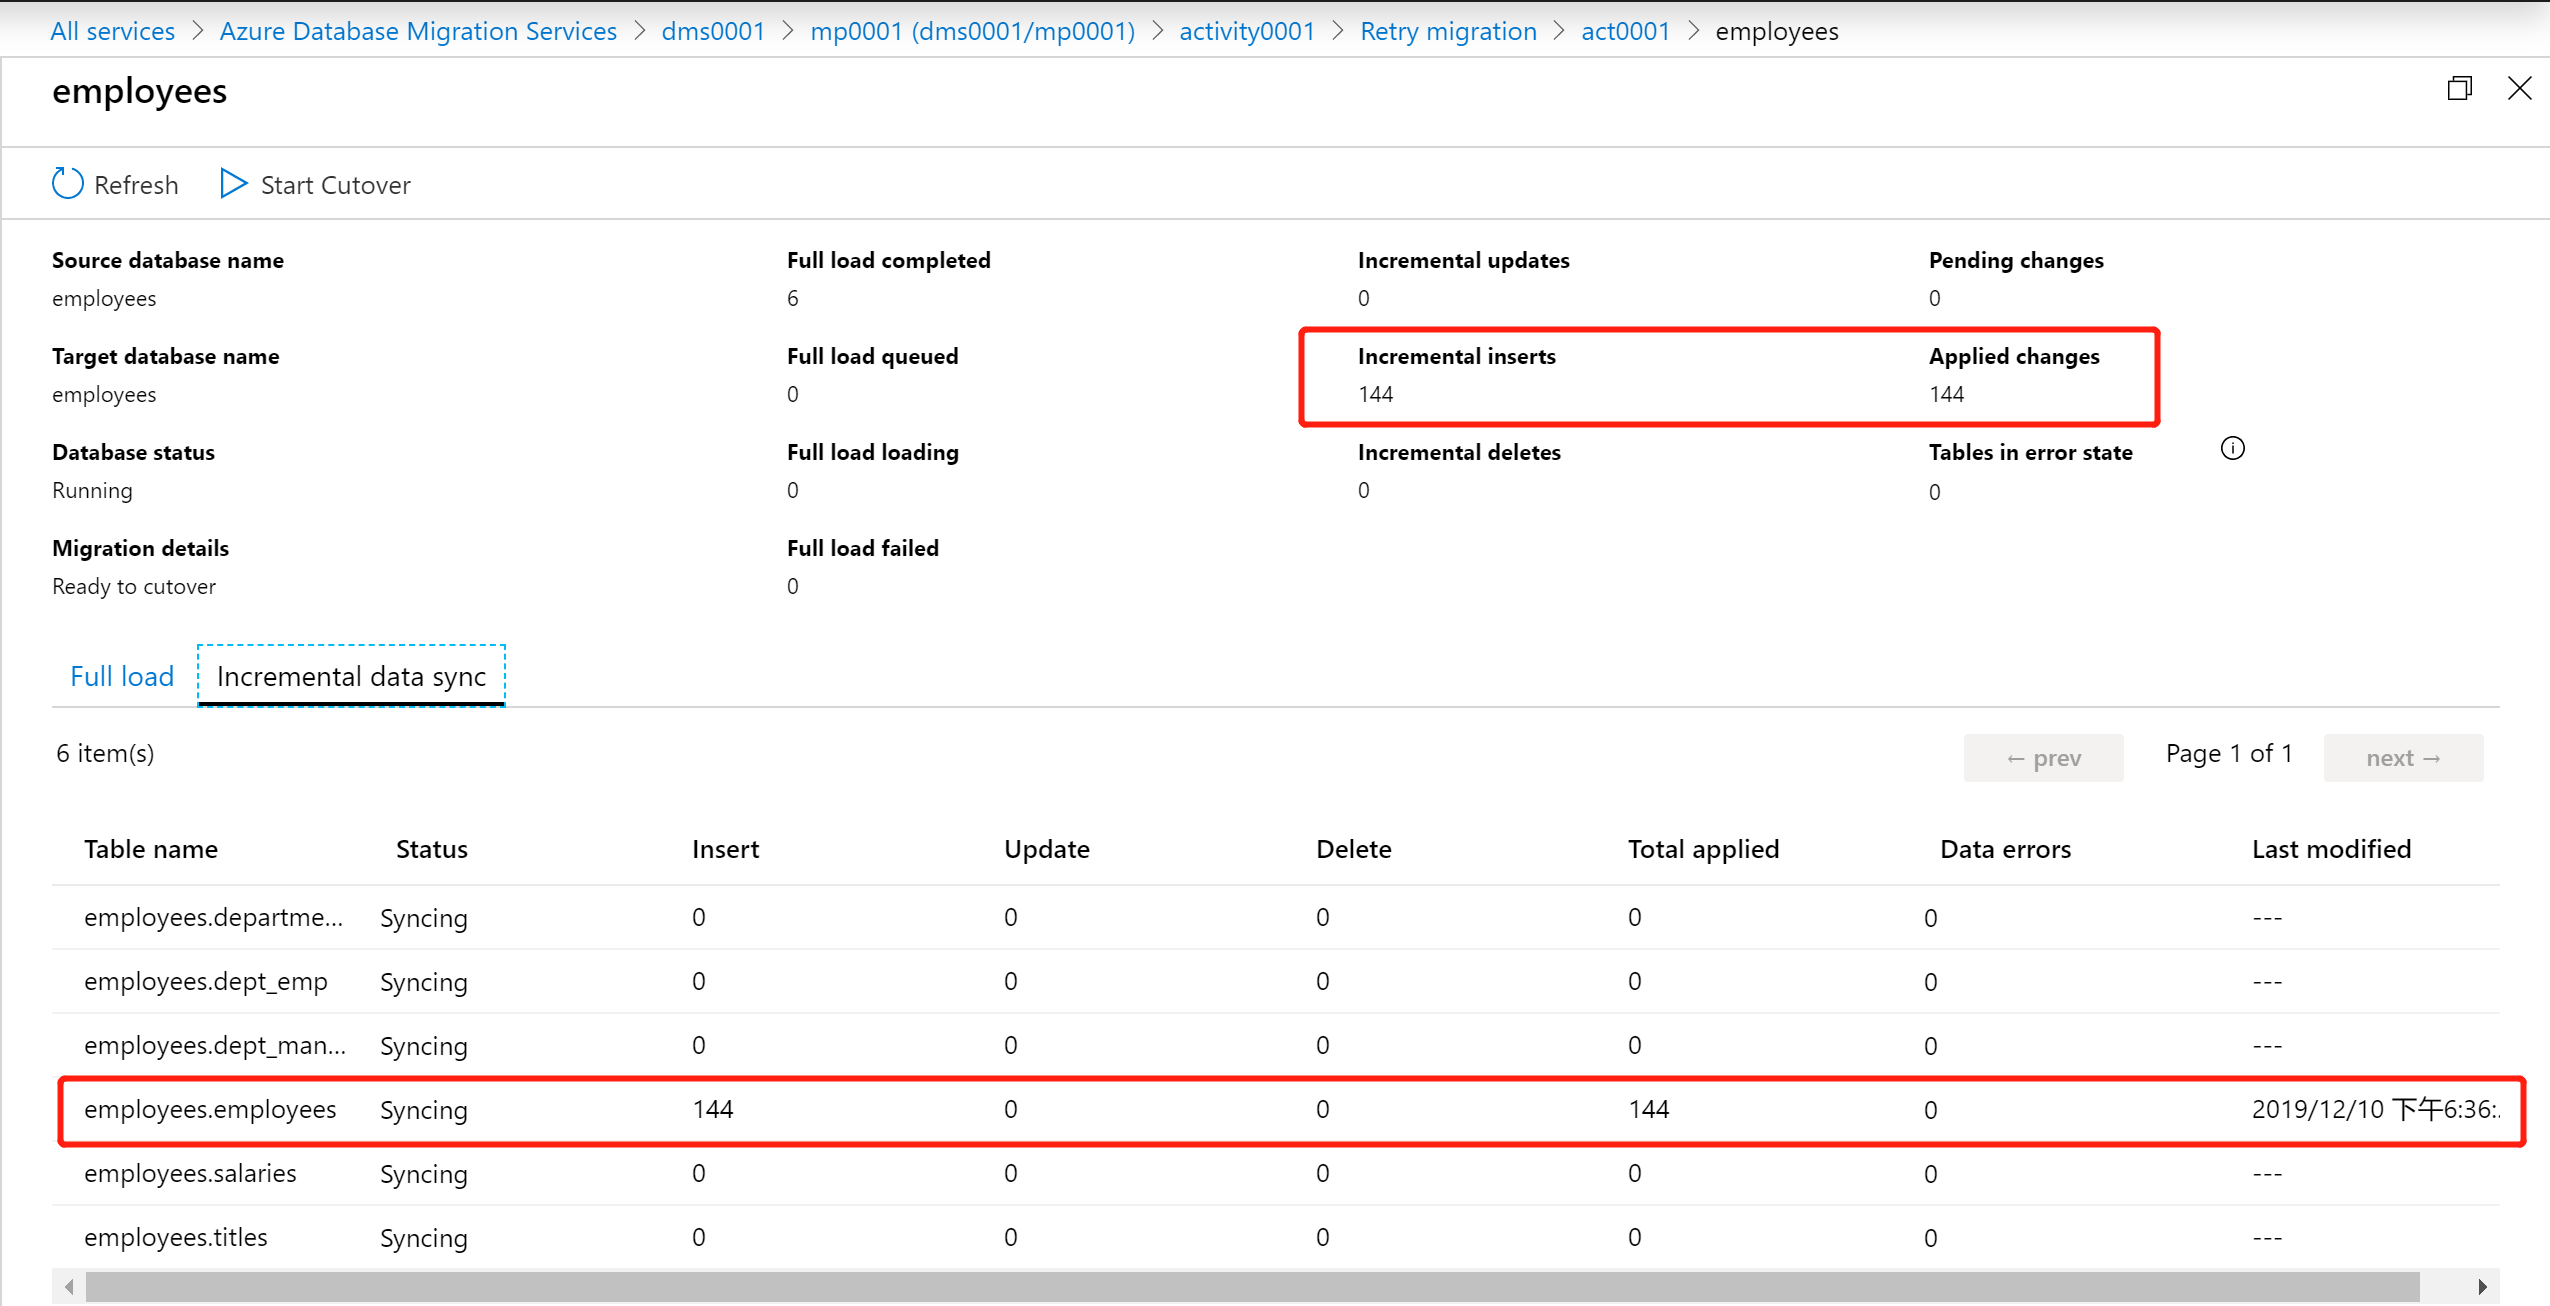Open the activity0001 breadcrumb link
The width and height of the screenshot is (2550, 1306).
point(1247,31)
